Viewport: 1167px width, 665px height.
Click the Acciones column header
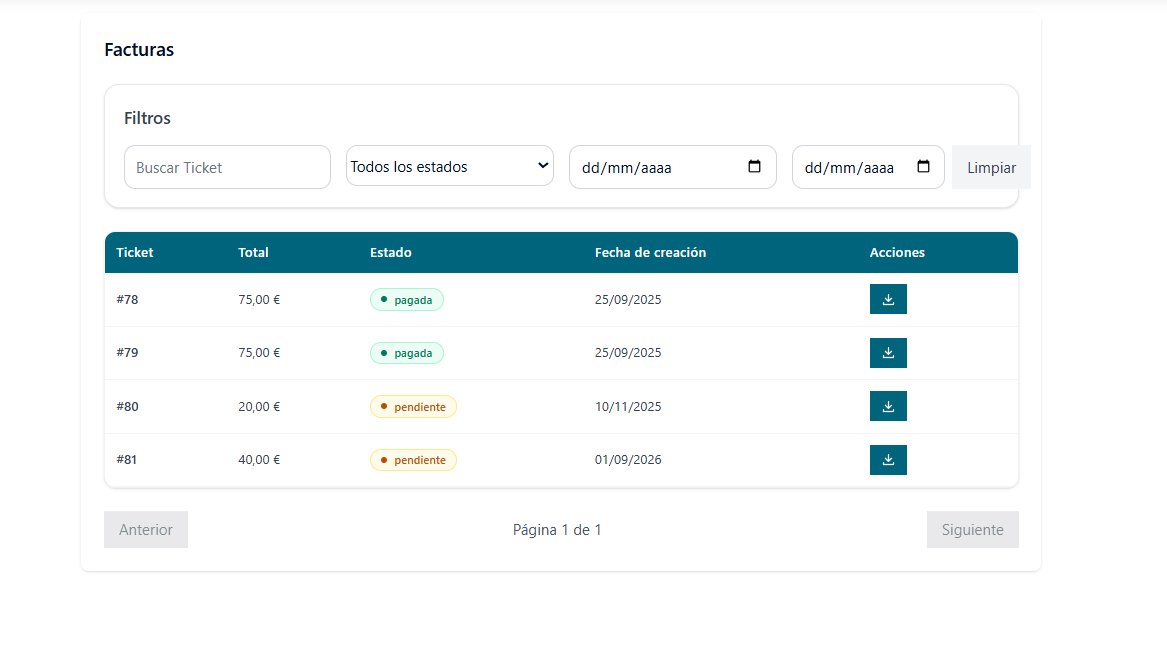[x=898, y=253]
